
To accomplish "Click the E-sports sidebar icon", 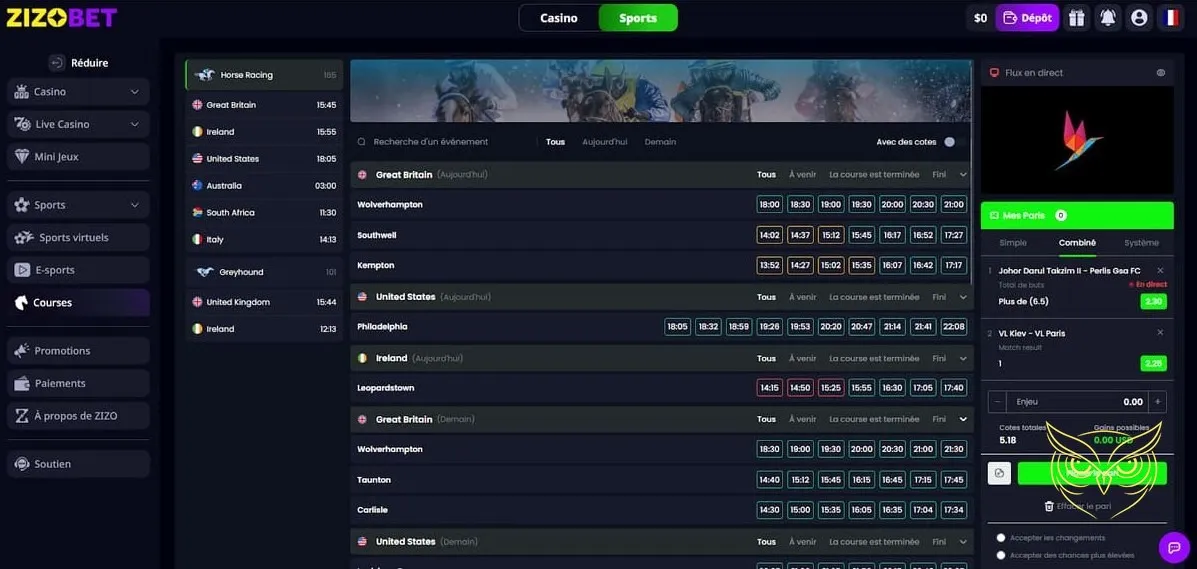I will pyautogui.click(x=21, y=270).
